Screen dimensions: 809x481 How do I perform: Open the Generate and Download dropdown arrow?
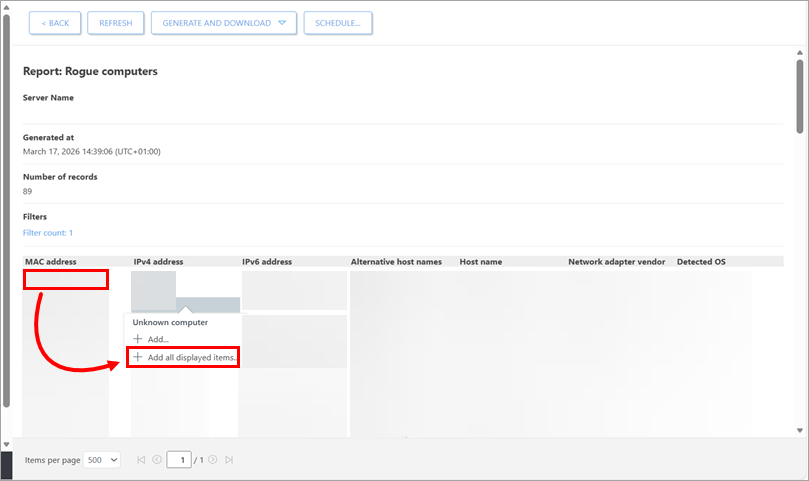coord(282,23)
